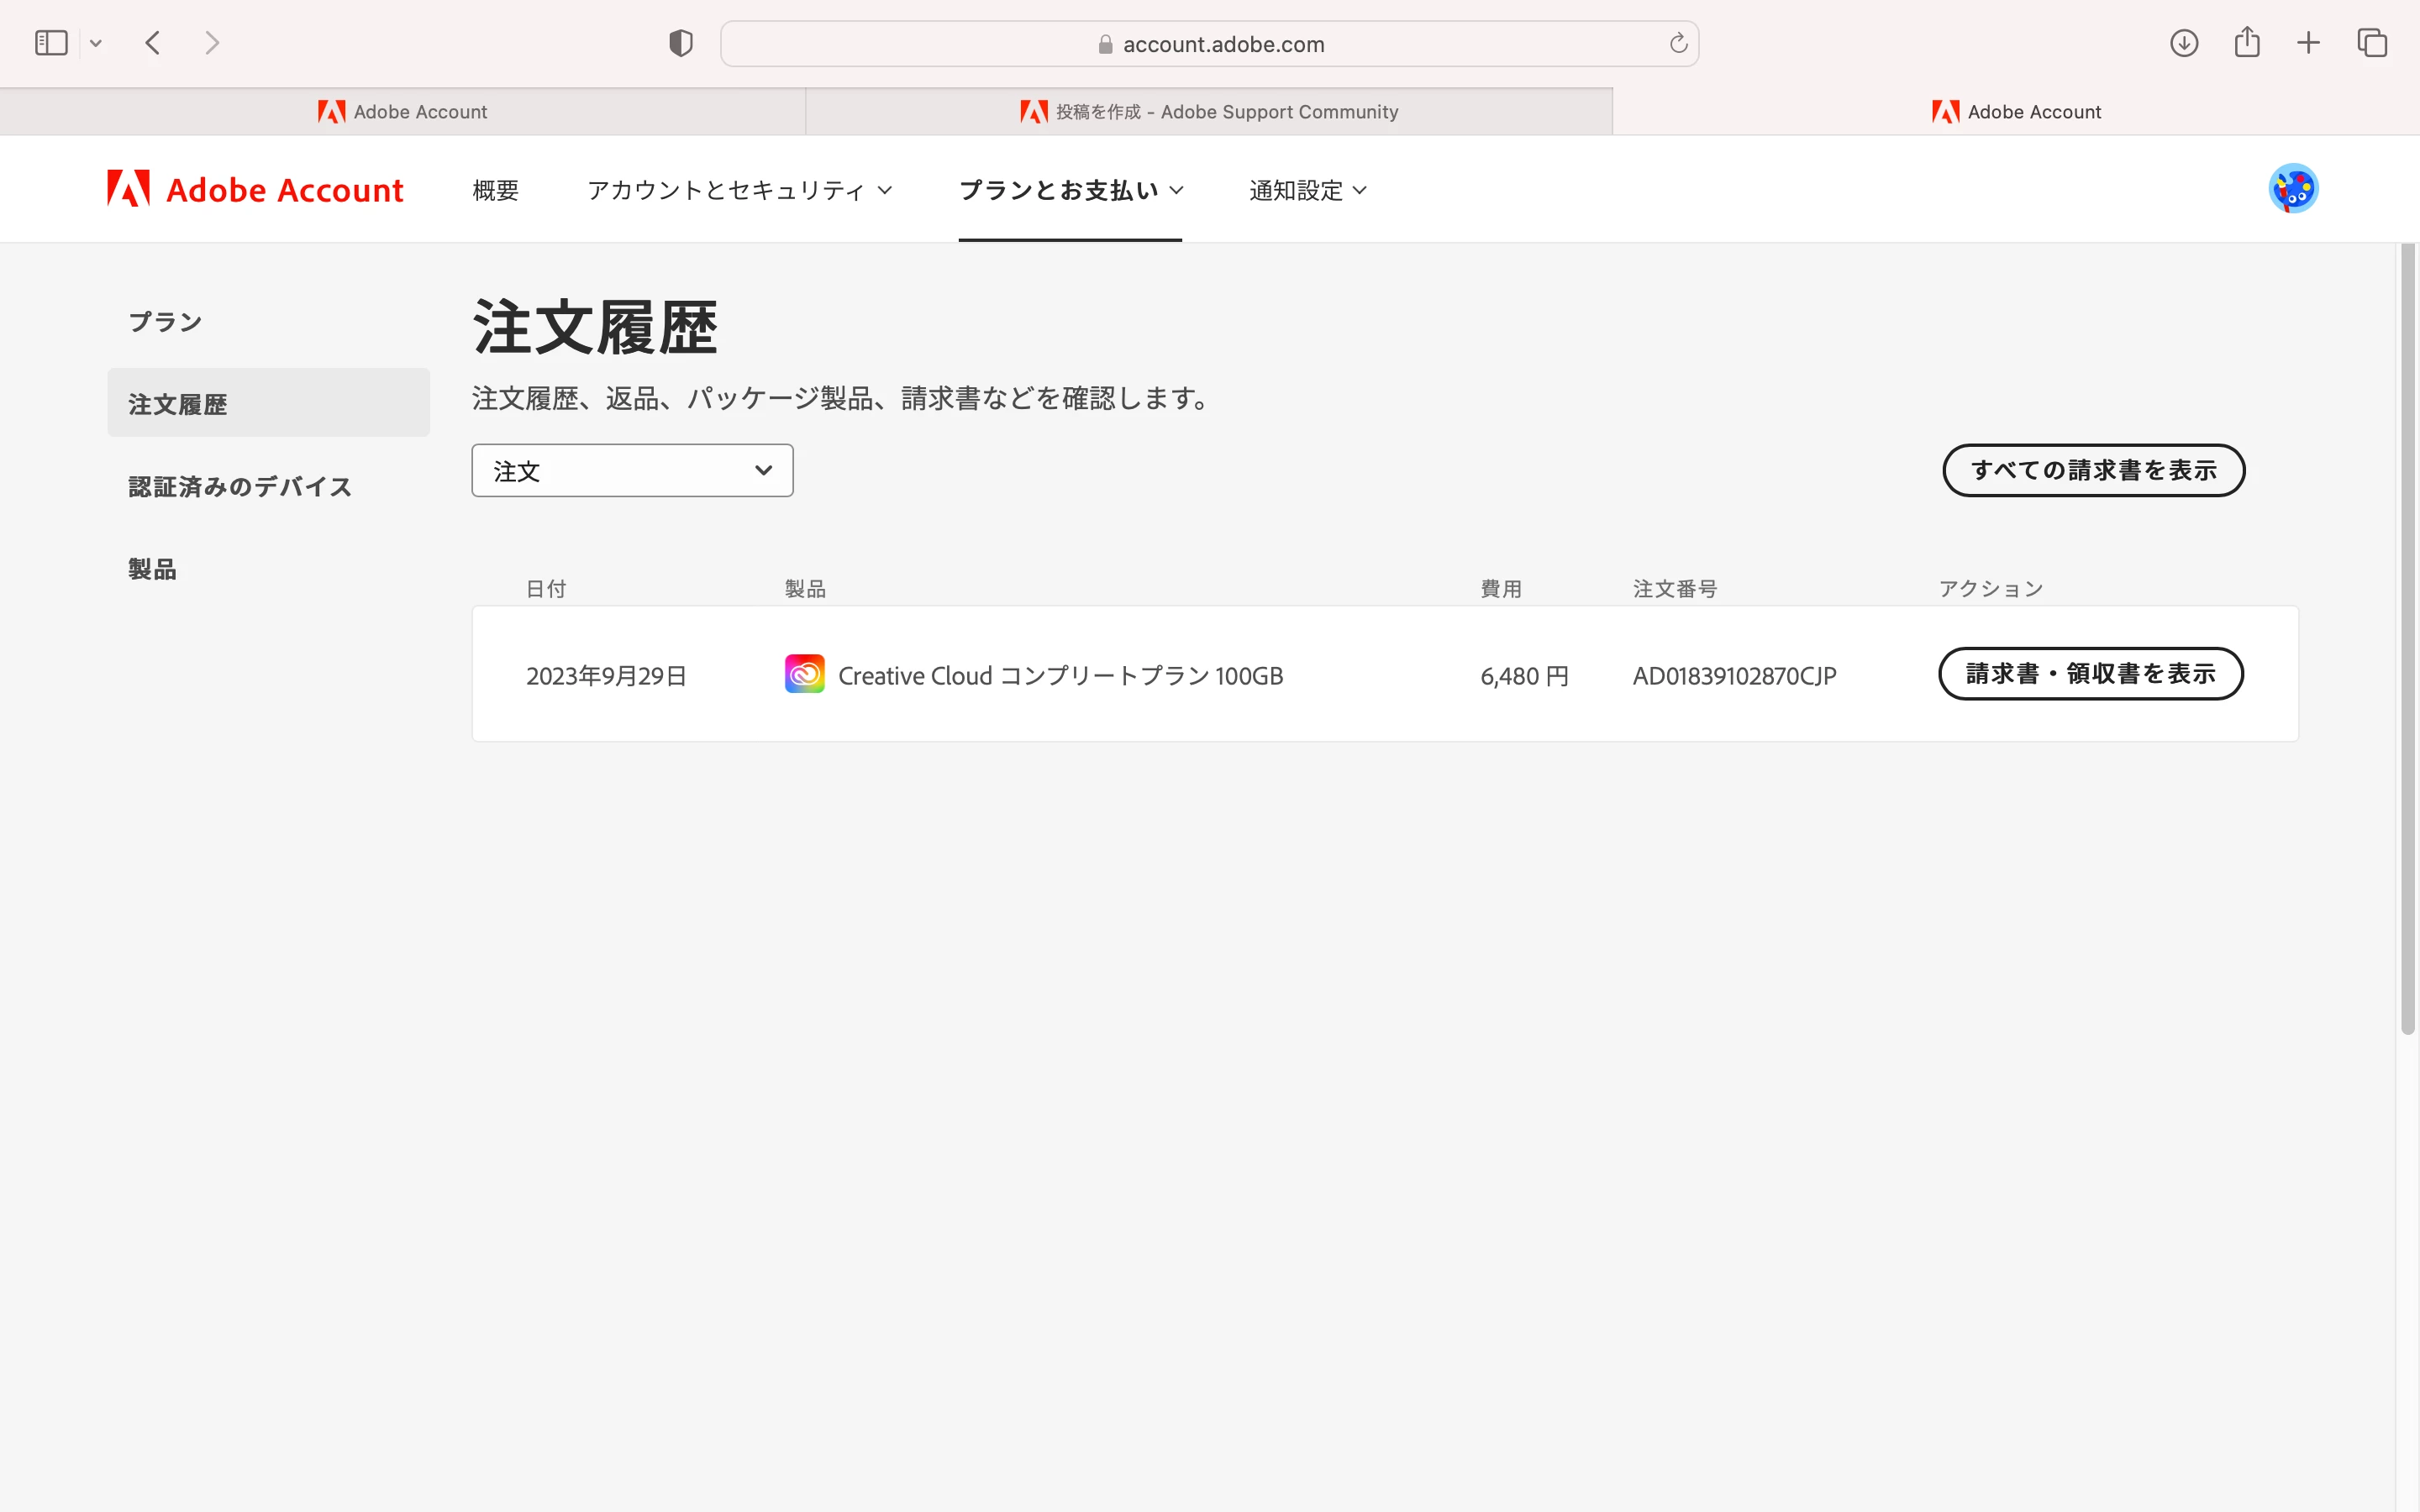Toggle the Safari sidebar icon

pyautogui.click(x=51, y=43)
